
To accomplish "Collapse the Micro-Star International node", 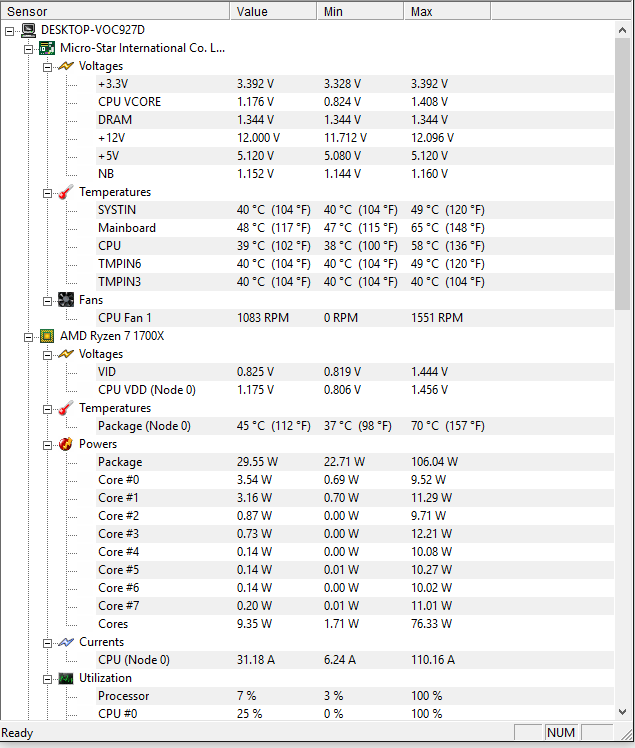I will 29,49.
